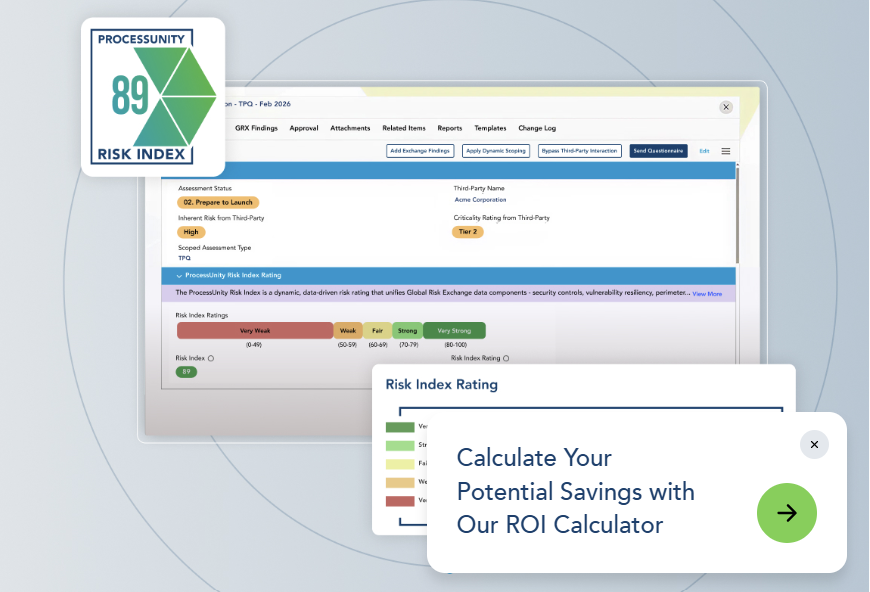Click the Calculate Your Potential Savings text
Image resolution: width=870 pixels, height=592 pixels.
(x=575, y=492)
